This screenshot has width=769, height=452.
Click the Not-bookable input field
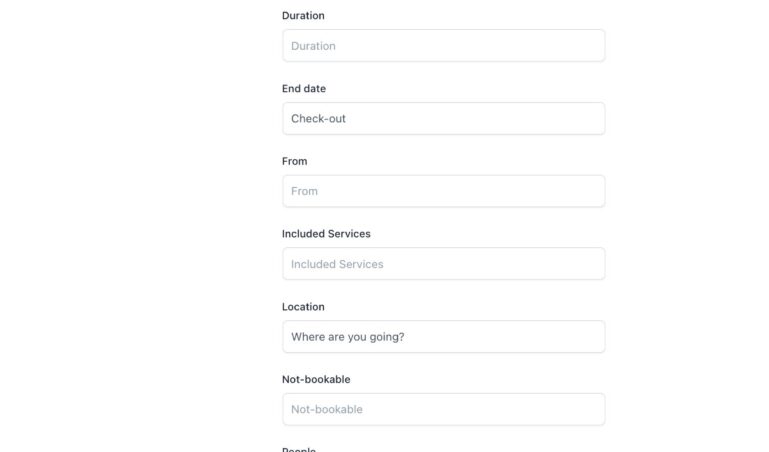click(x=443, y=409)
